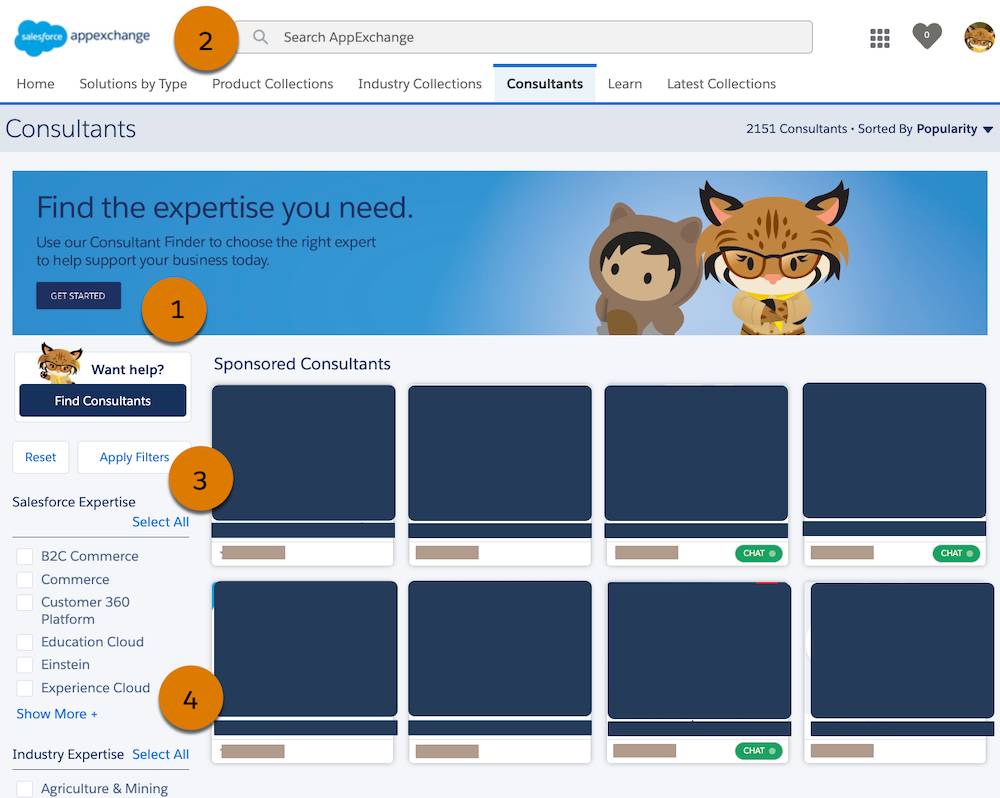Click the Salesforce AppExchange logo
Viewport: 1000px width, 798px height.
tap(82, 38)
